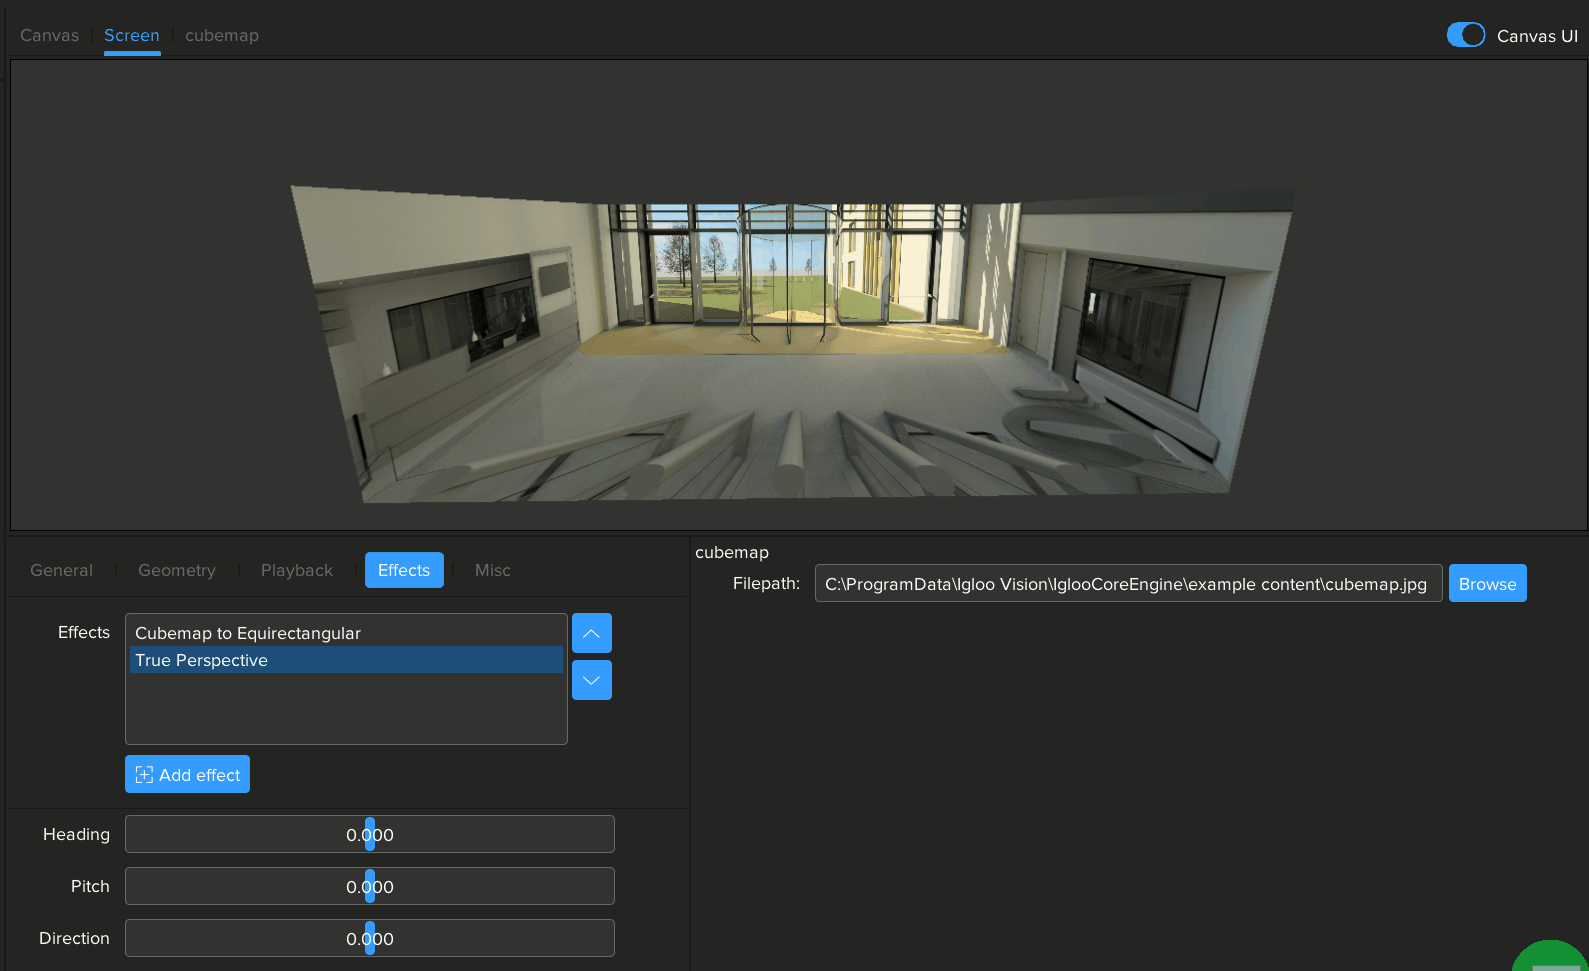Open the Canvas tab
Viewport: 1589px width, 971px height.
tap(49, 35)
